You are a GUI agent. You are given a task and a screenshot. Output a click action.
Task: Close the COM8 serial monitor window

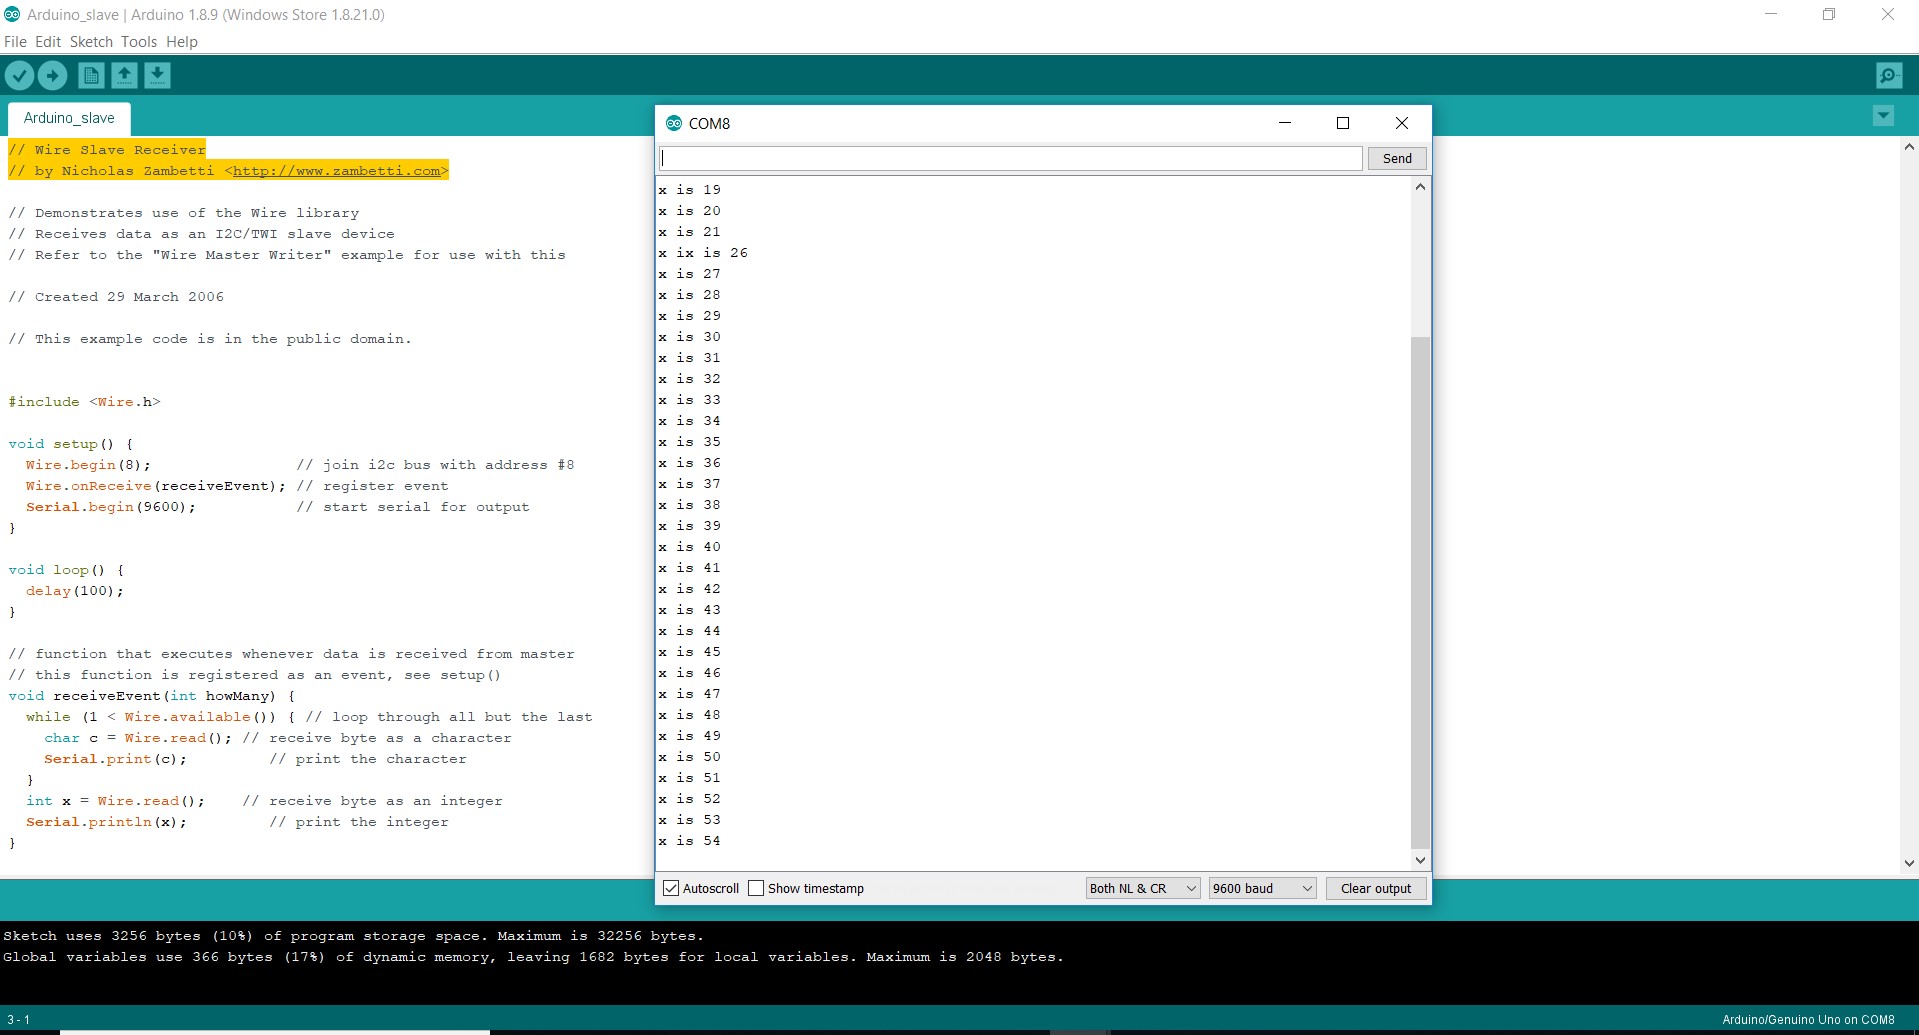(1402, 123)
